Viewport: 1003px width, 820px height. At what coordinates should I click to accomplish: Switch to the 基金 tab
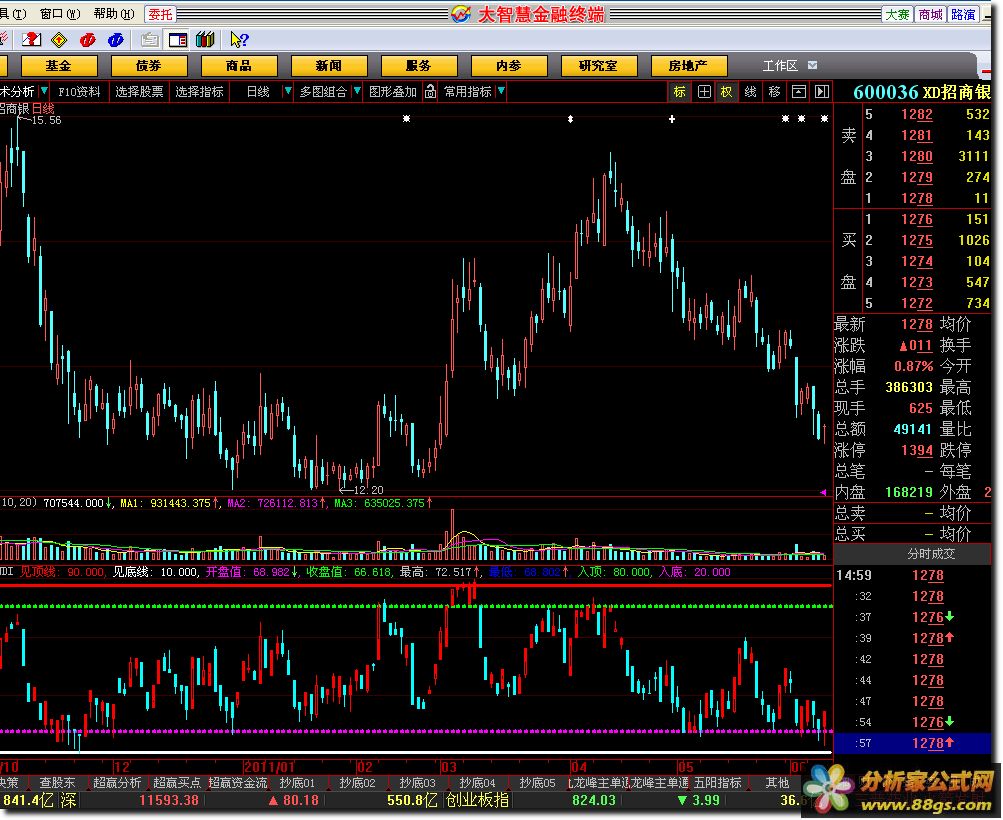pyautogui.click(x=59, y=65)
